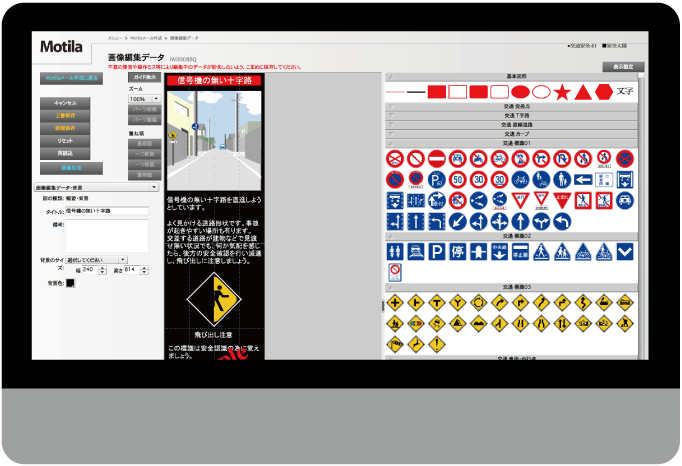
Task: Select the blue straight-ahead arrow round sign
Action: pos(520,221)
